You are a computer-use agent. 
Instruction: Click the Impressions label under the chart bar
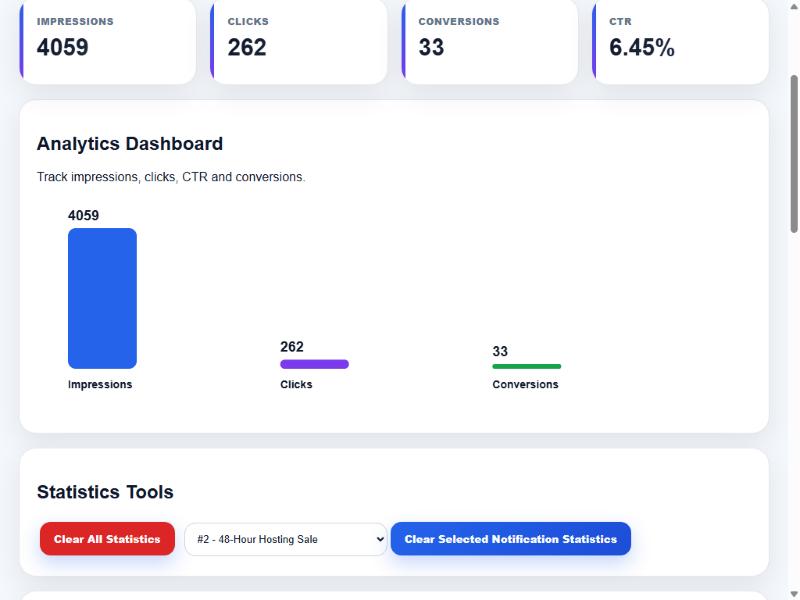tap(100, 384)
